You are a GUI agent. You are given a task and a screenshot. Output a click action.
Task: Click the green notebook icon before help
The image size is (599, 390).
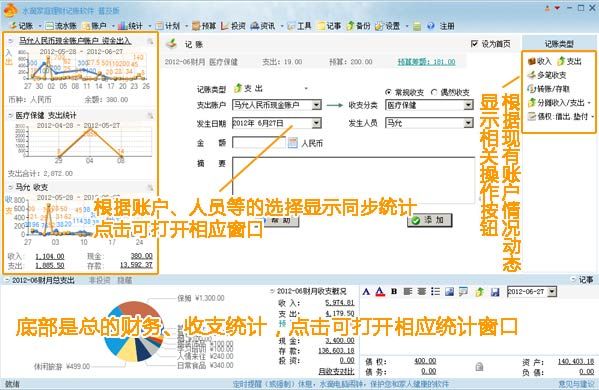417,26
